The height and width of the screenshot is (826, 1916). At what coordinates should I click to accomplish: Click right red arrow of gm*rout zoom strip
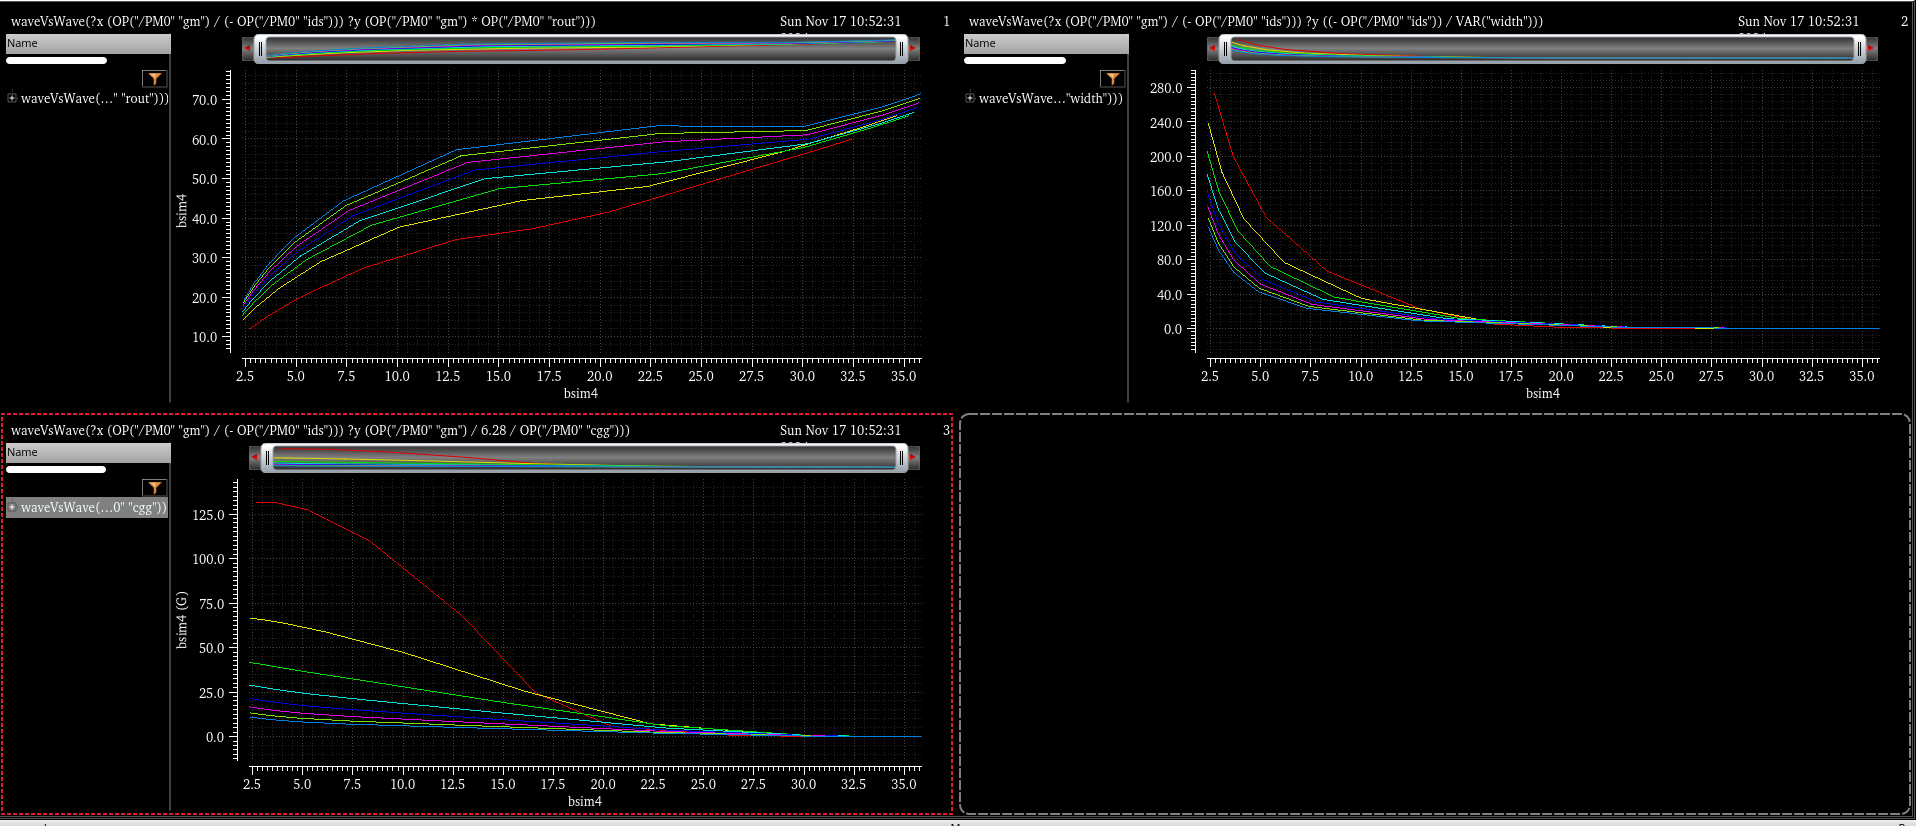[x=913, y=47]
